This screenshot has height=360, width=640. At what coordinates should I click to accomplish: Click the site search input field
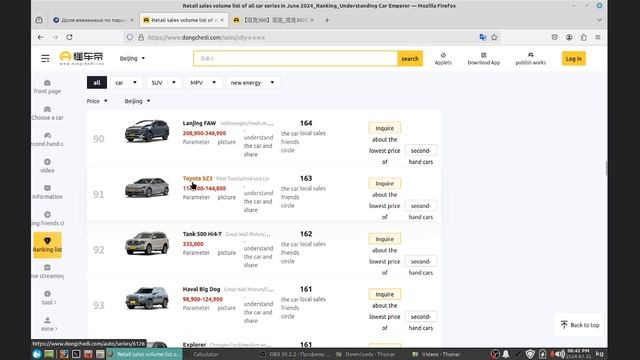click(x=296, y=58)
